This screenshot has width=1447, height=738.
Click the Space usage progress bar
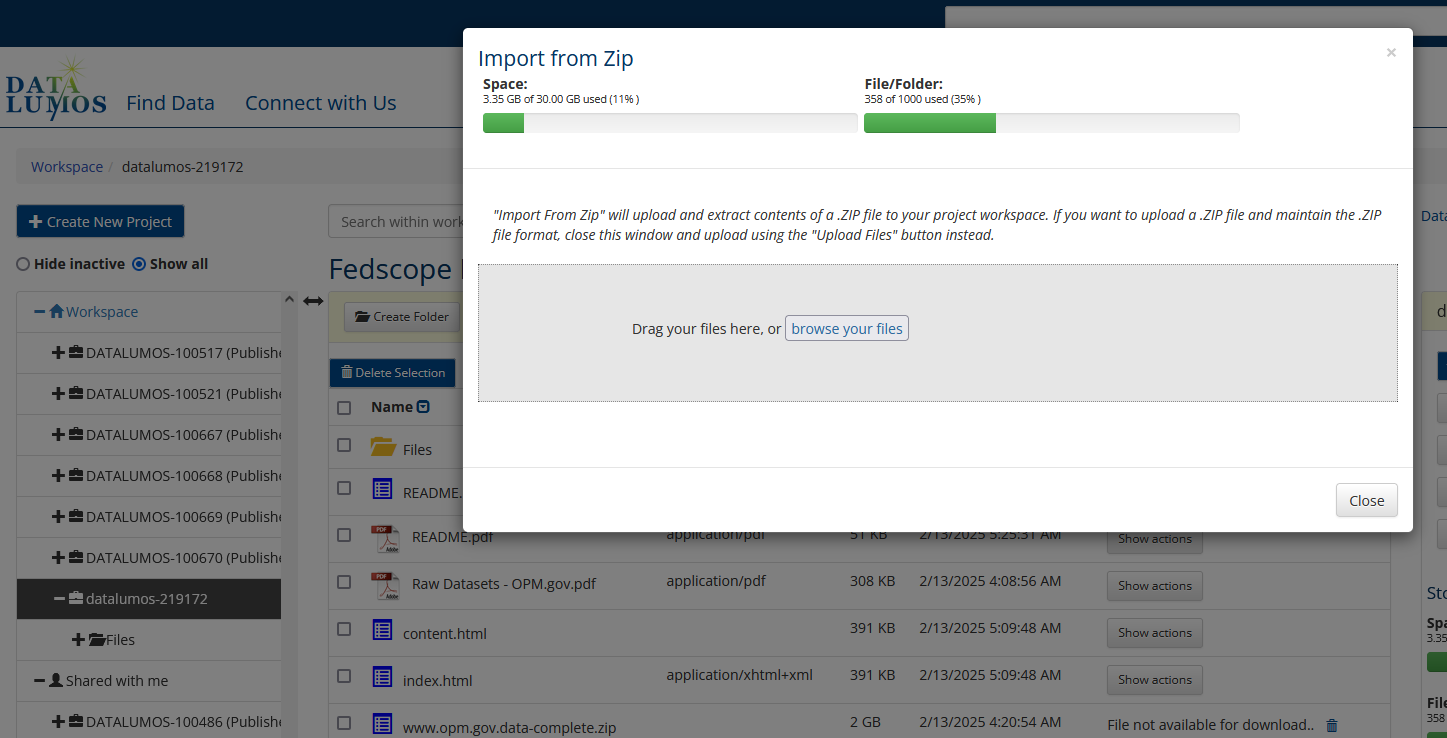pyautogui.click(x=669, y=122)
